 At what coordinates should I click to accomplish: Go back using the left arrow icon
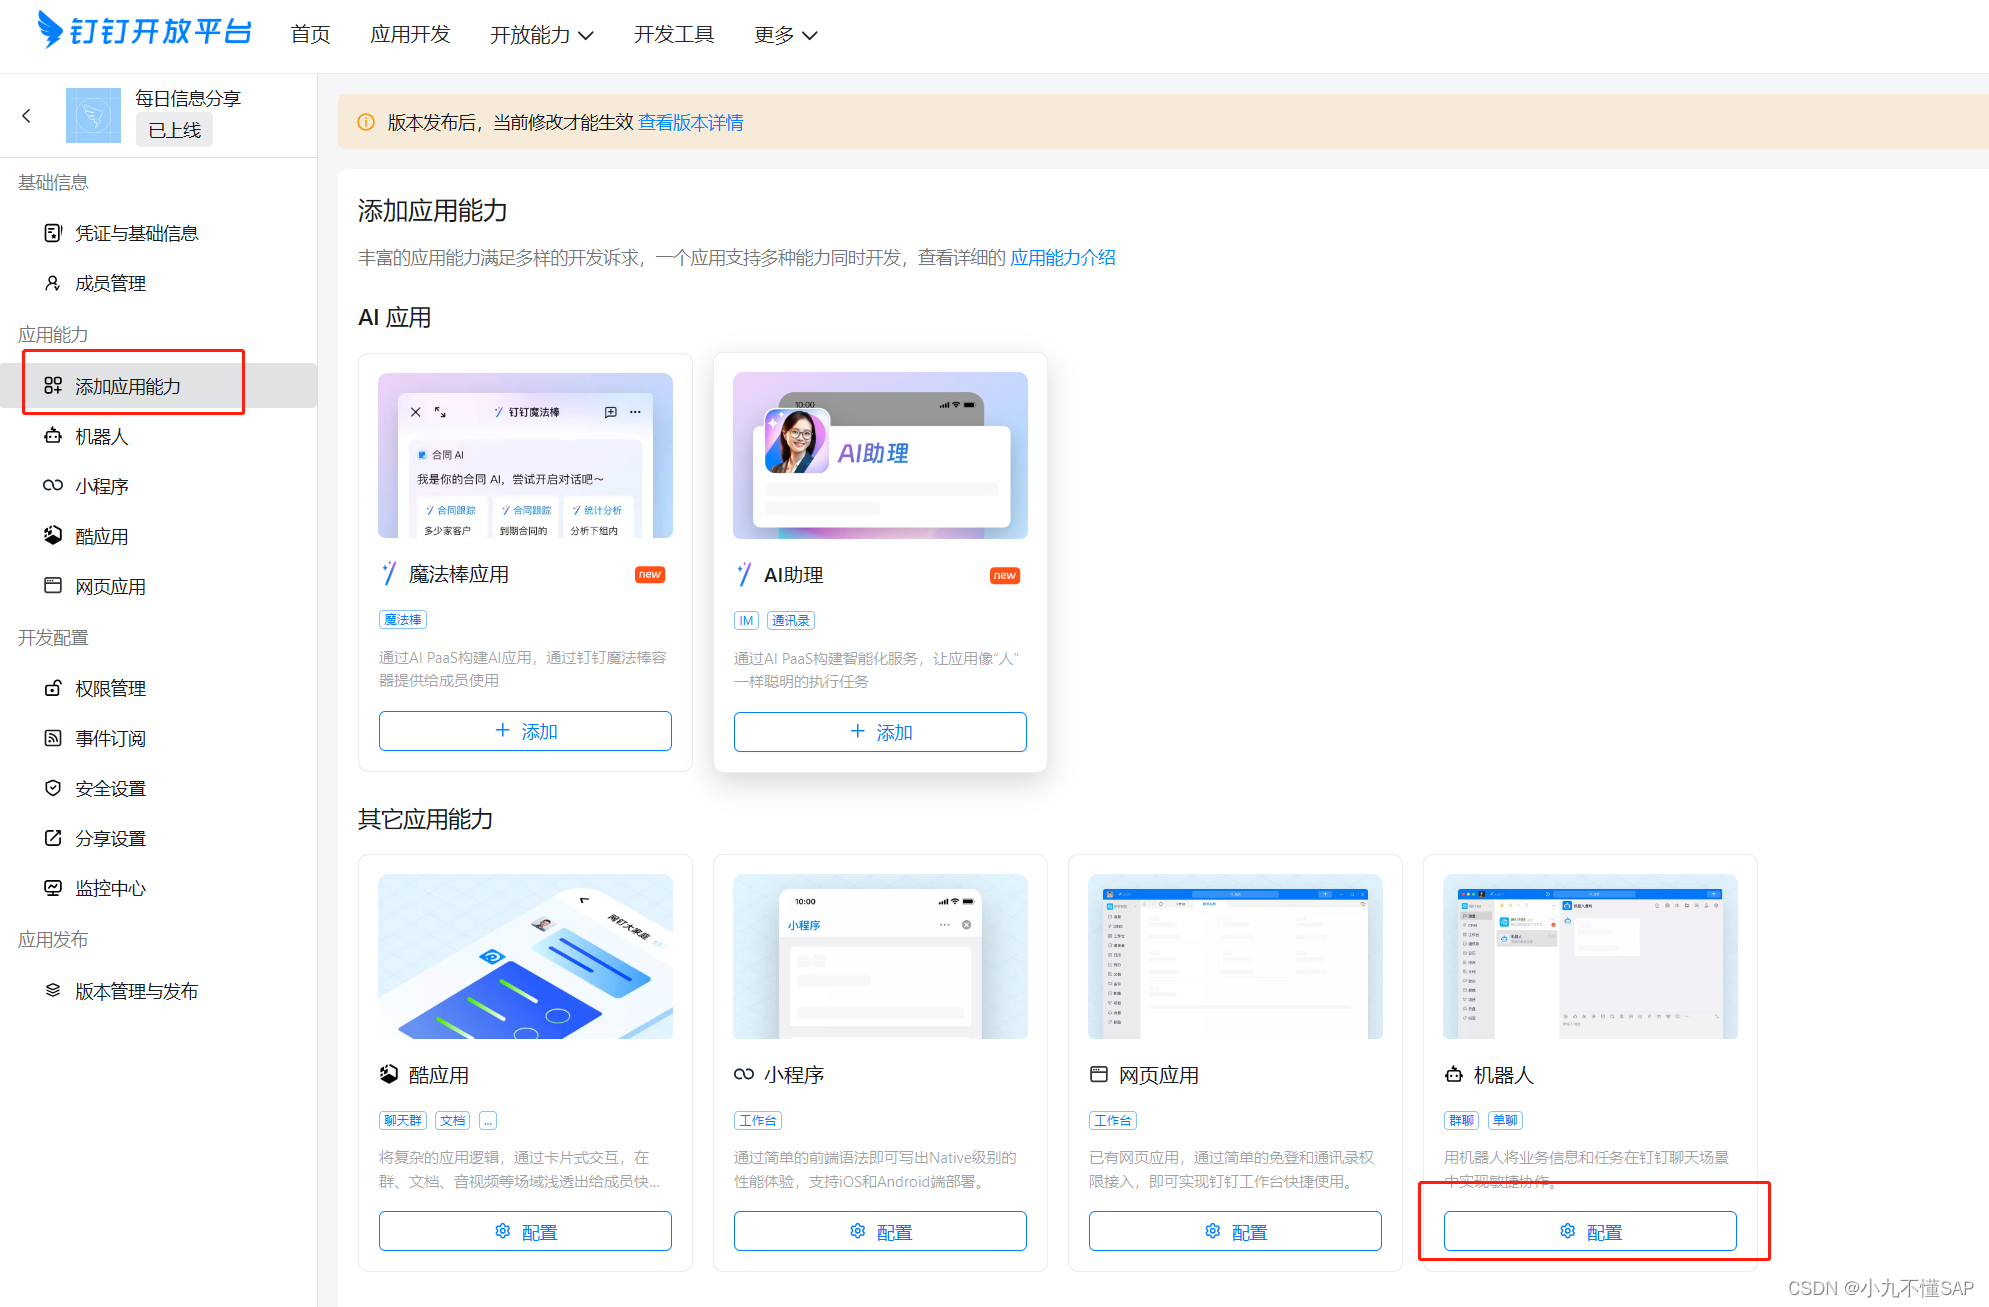[x=27, y=116]
